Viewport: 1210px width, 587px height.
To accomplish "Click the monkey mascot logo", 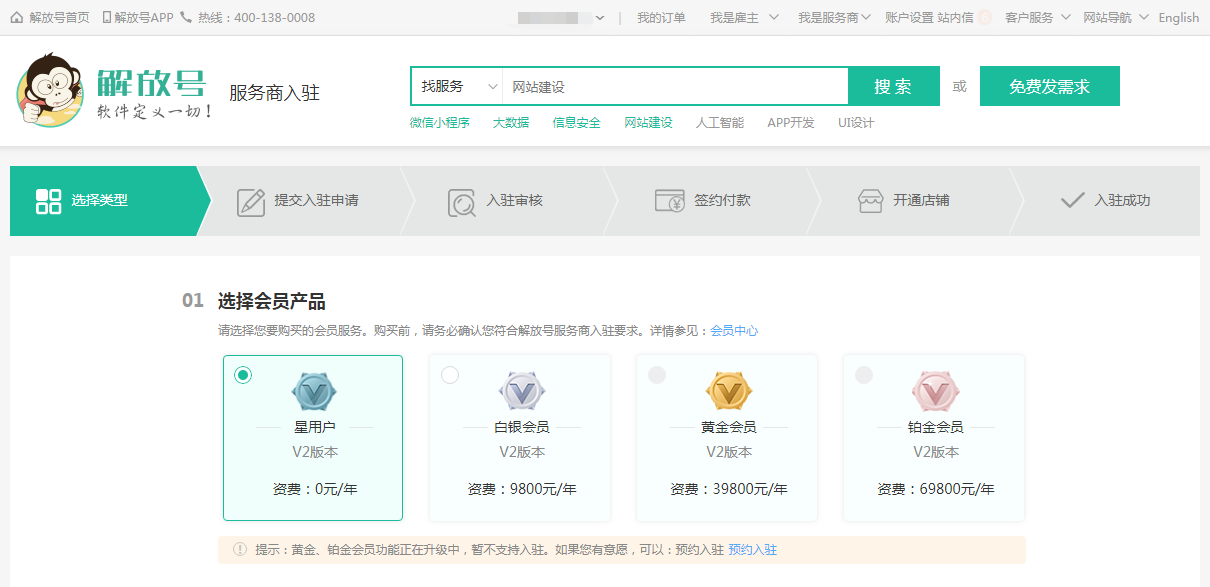I will coord(50,90).
